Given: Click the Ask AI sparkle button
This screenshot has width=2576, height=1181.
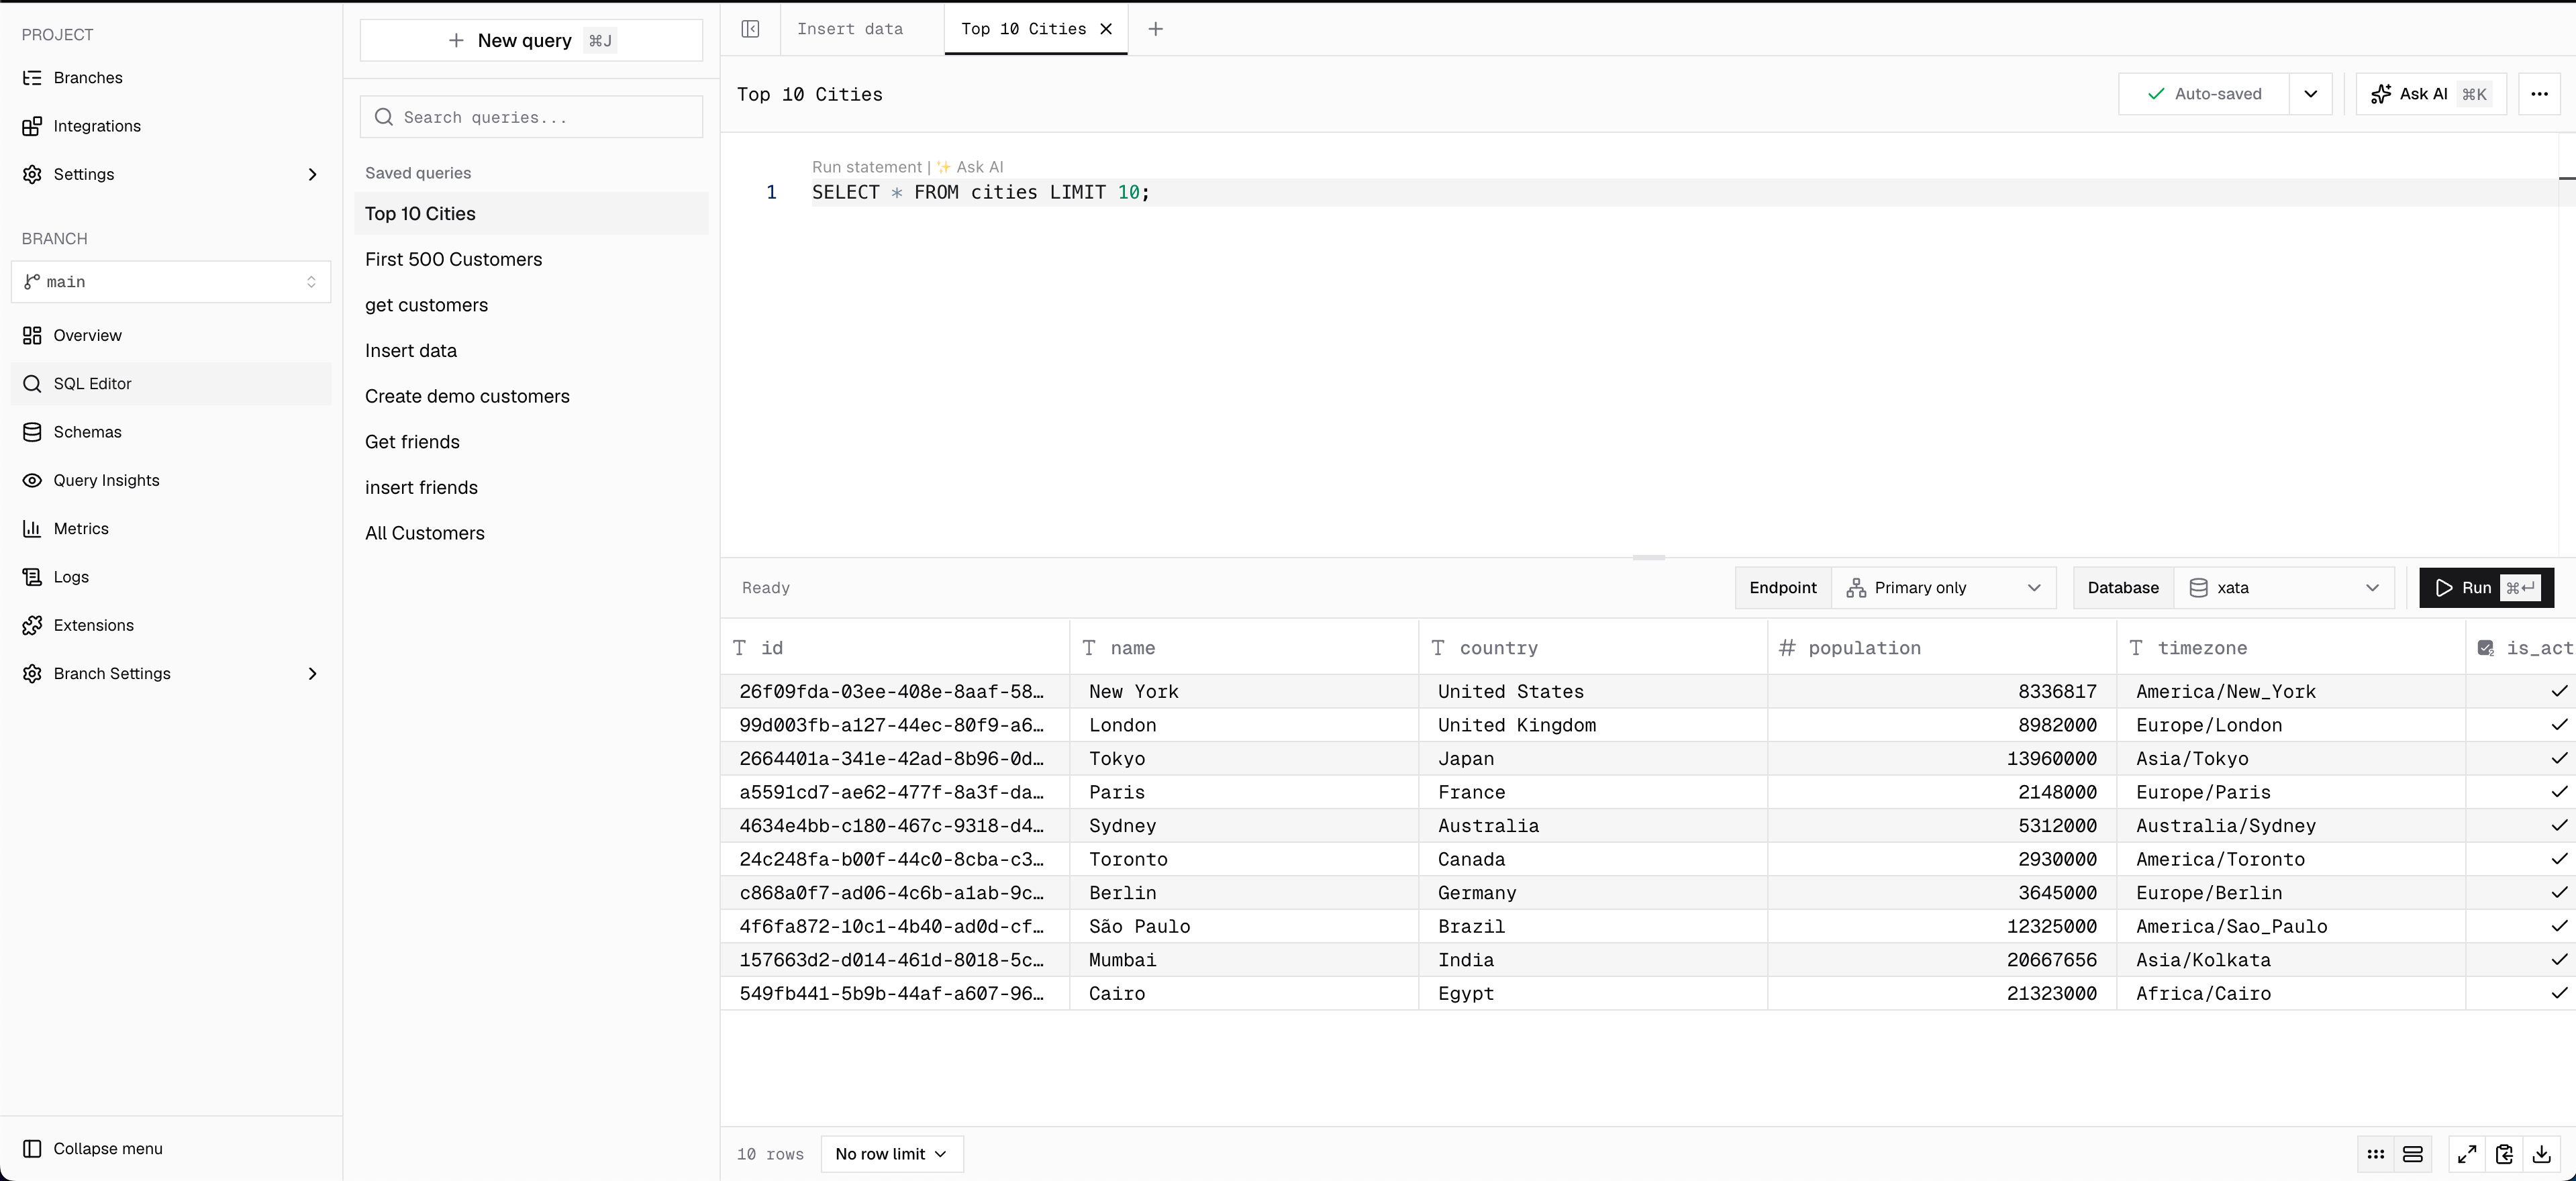Looking at the screenshot, I should point(2431,94).
